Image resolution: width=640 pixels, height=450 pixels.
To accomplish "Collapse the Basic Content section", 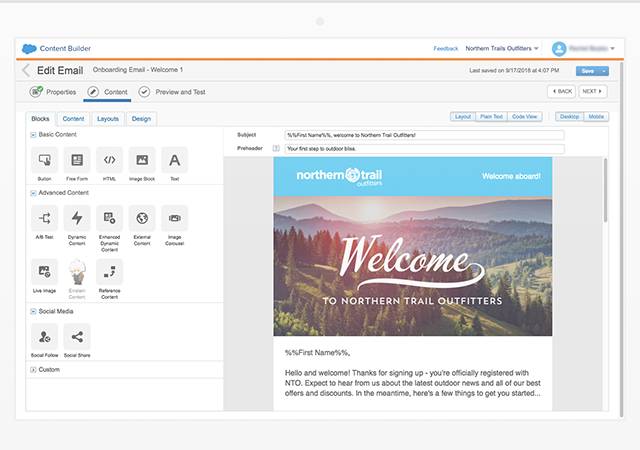I will click(x=33, y=135).
